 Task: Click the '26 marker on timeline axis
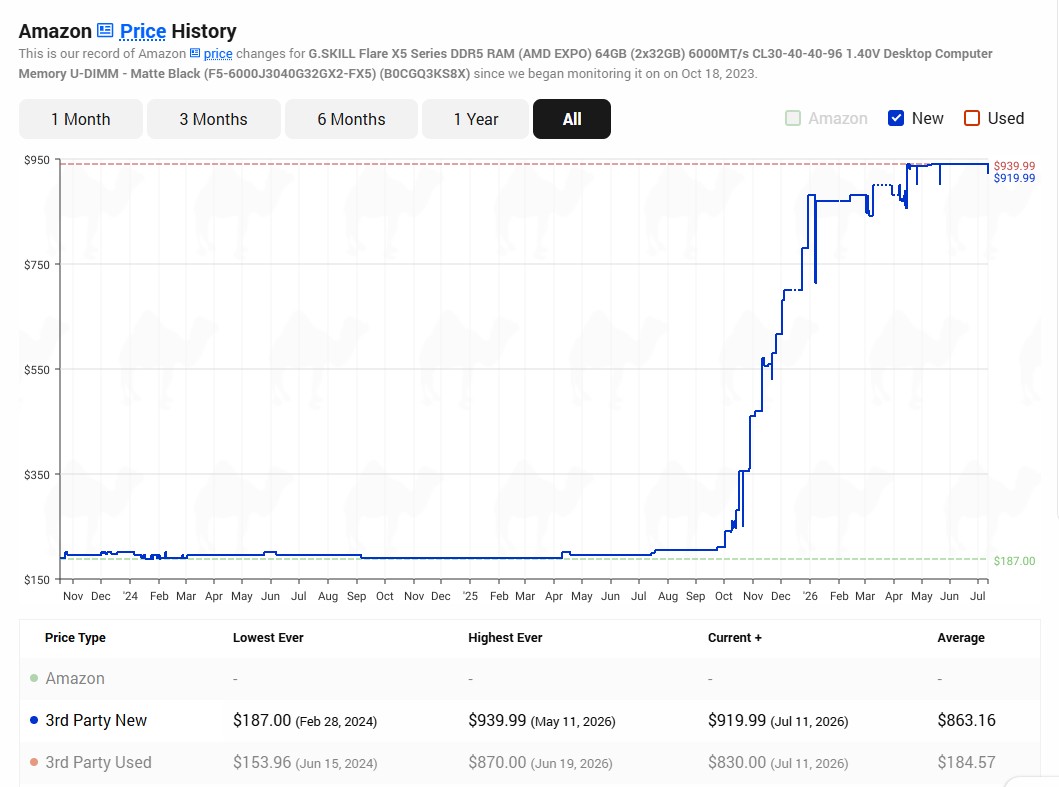click(810, 596)
